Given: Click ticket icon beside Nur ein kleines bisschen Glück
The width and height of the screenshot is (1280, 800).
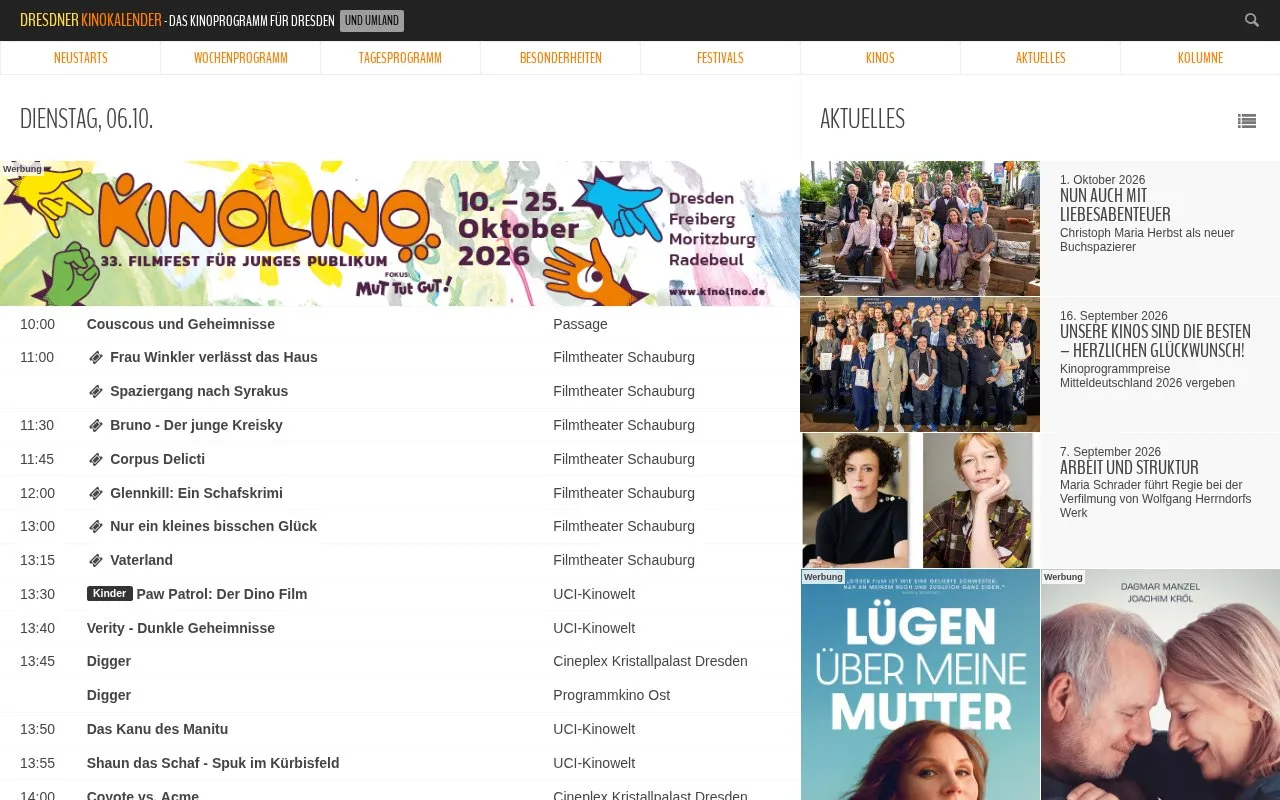Looking at the screenshot, I should 96,526.
